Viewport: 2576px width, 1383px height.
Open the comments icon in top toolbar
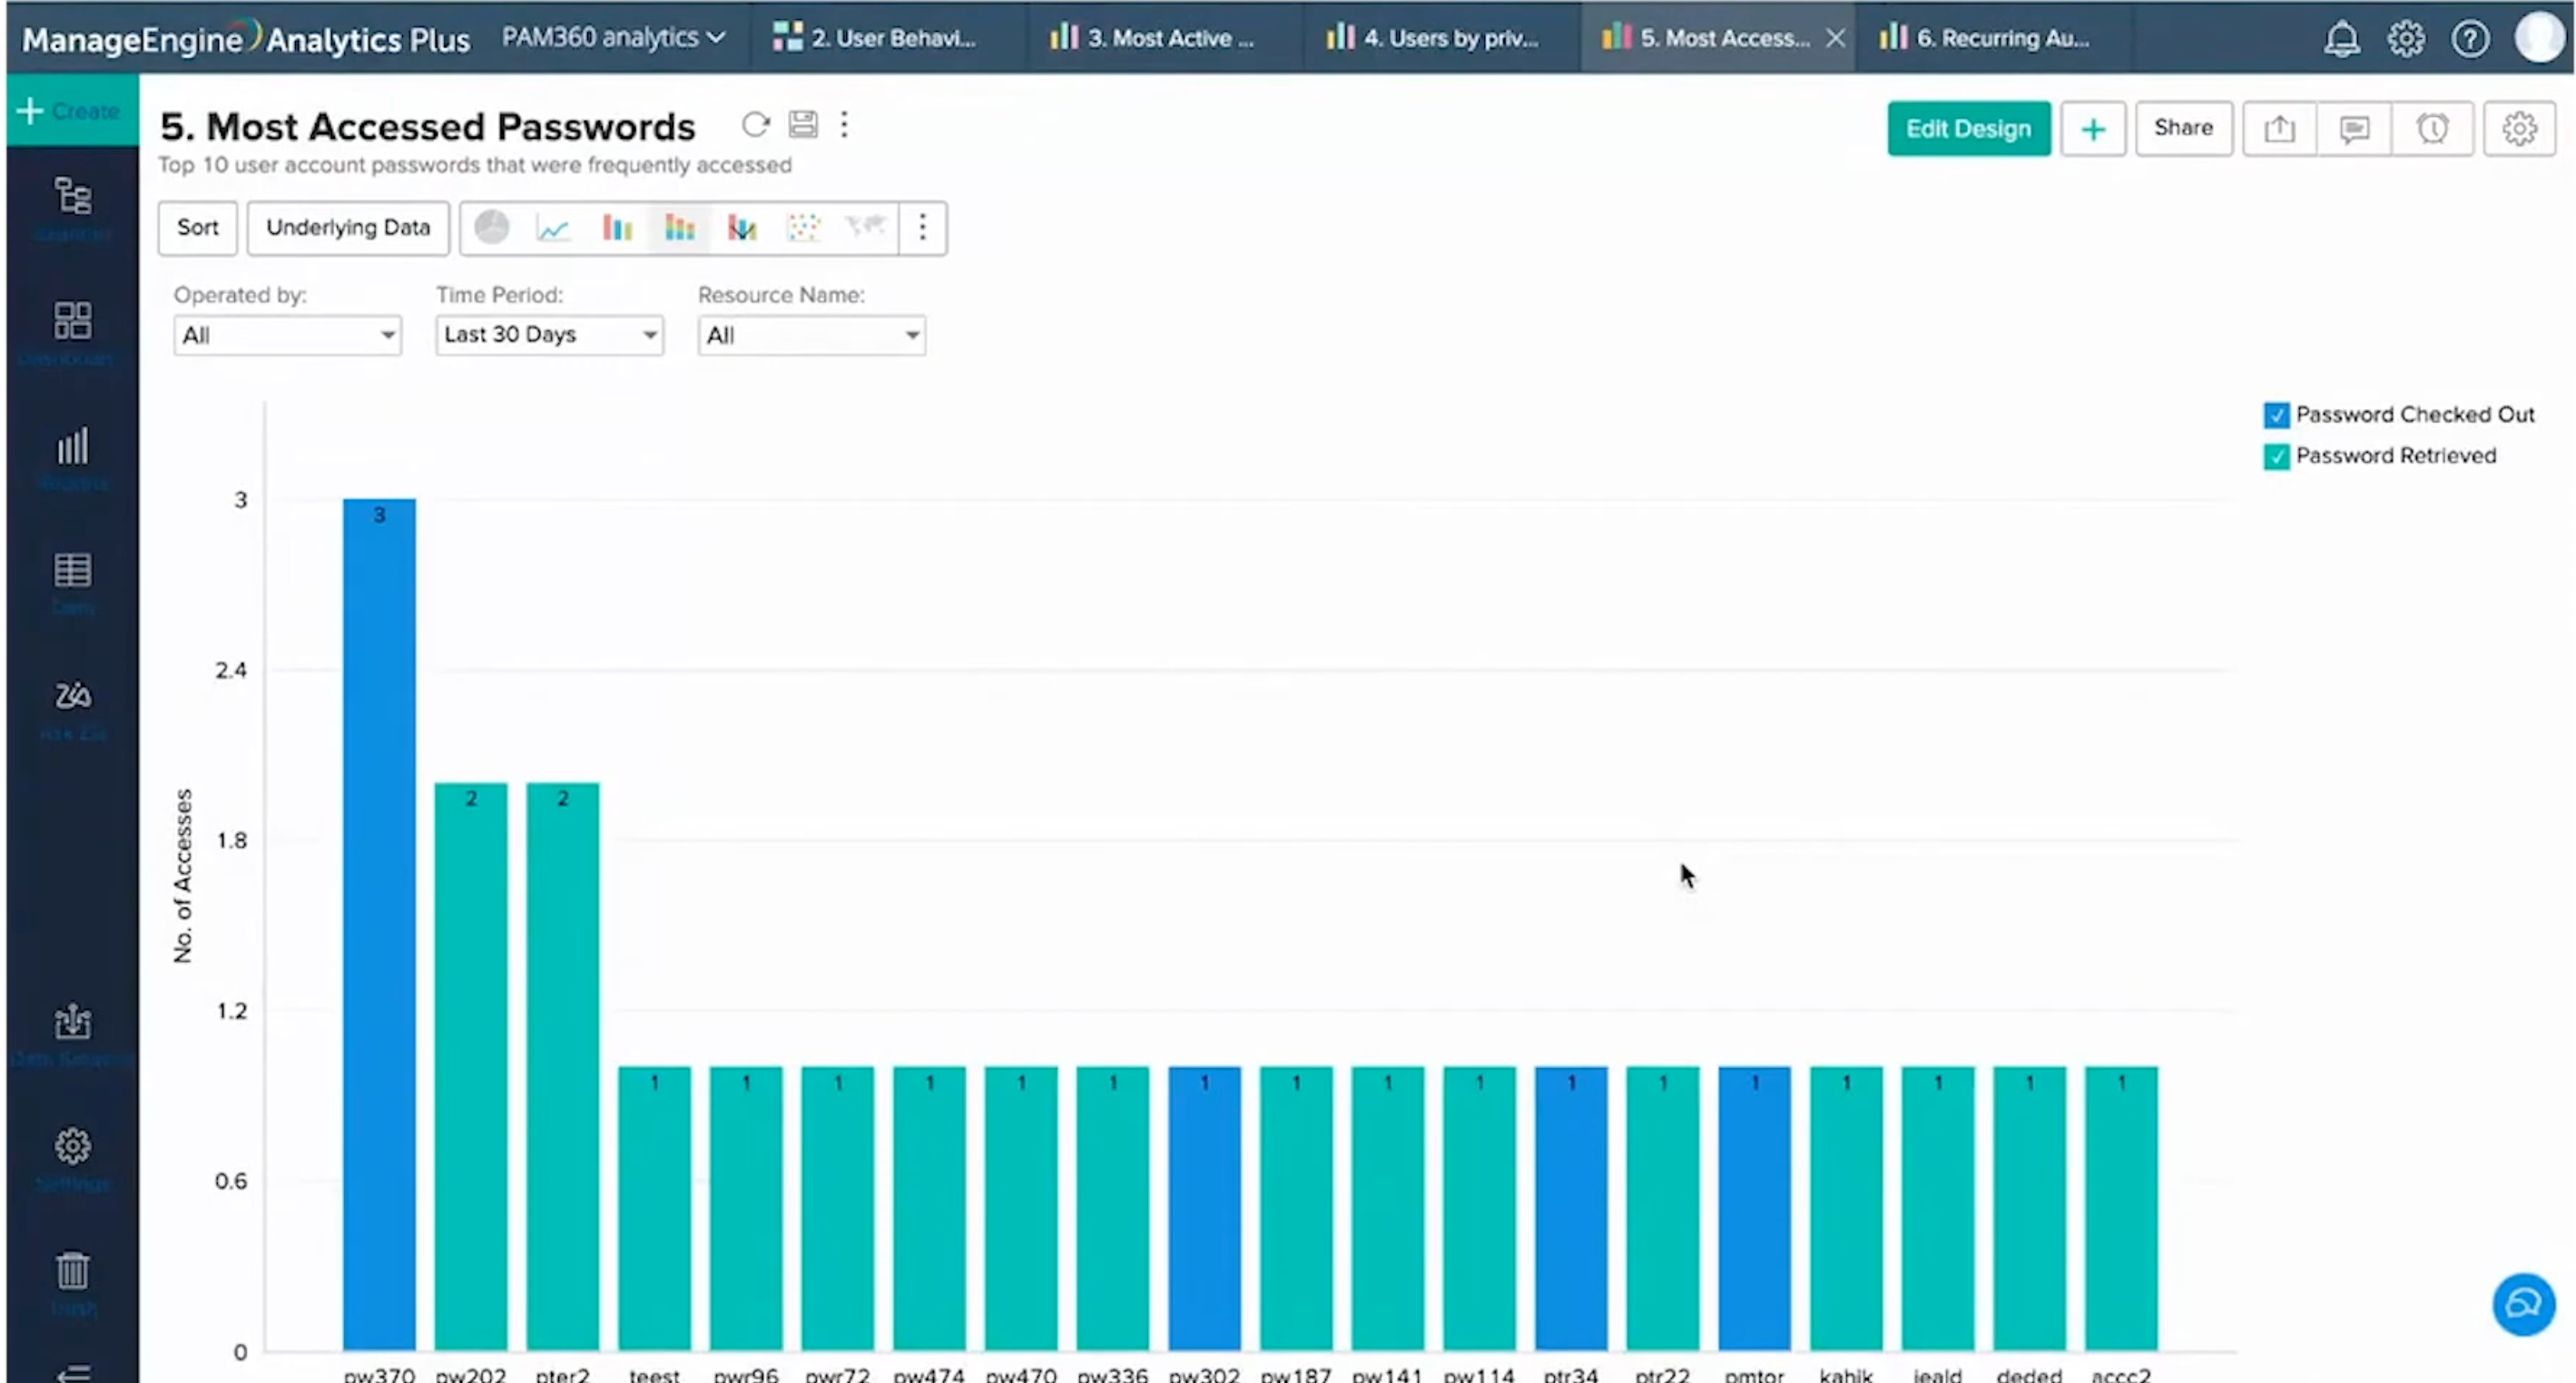tap(2354, 129)
